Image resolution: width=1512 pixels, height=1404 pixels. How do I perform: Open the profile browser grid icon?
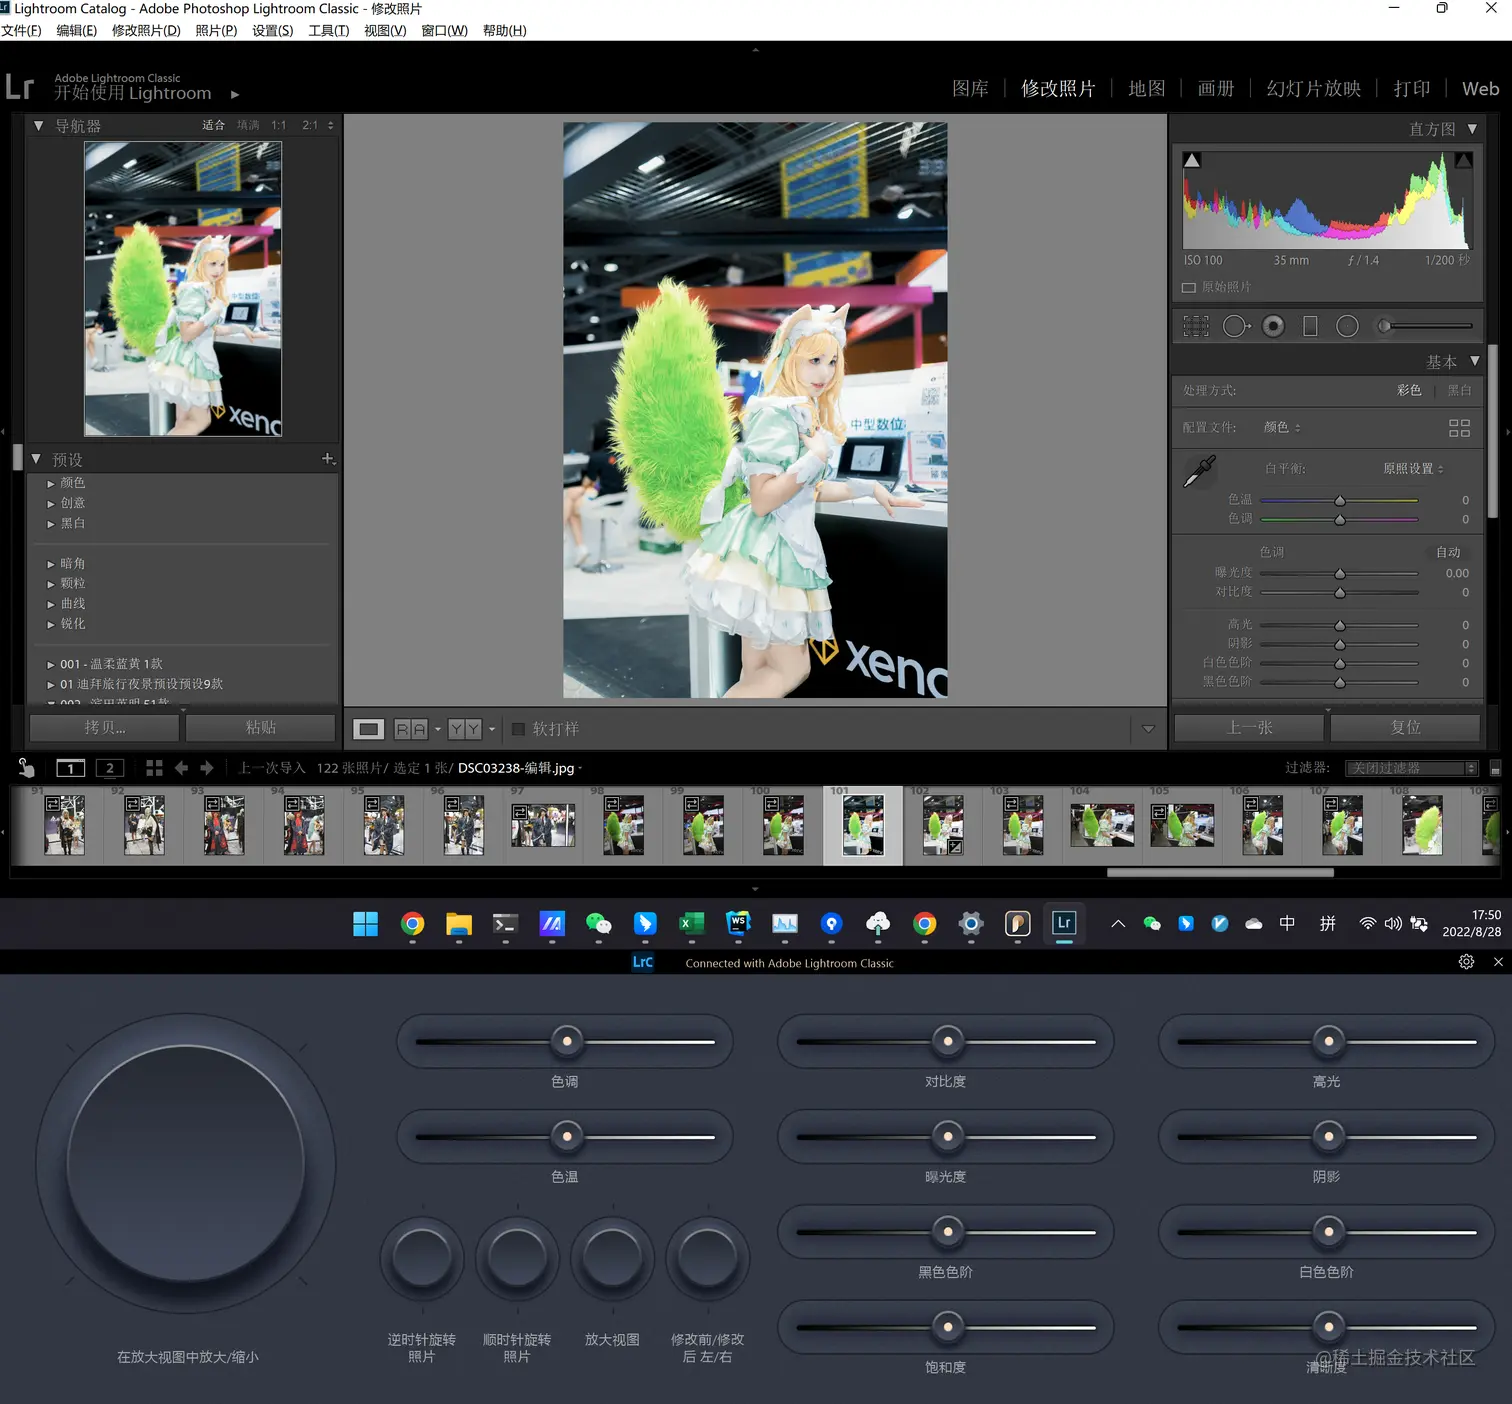click(x=1459, y=428)
